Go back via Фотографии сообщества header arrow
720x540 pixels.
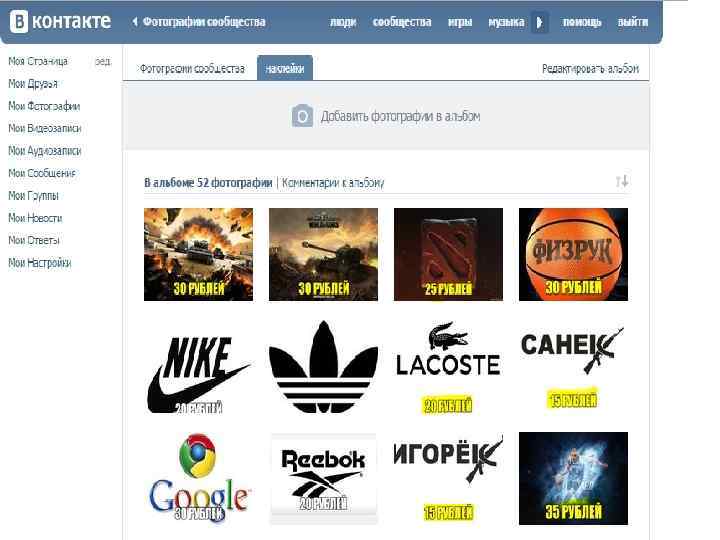coord(135,22)
